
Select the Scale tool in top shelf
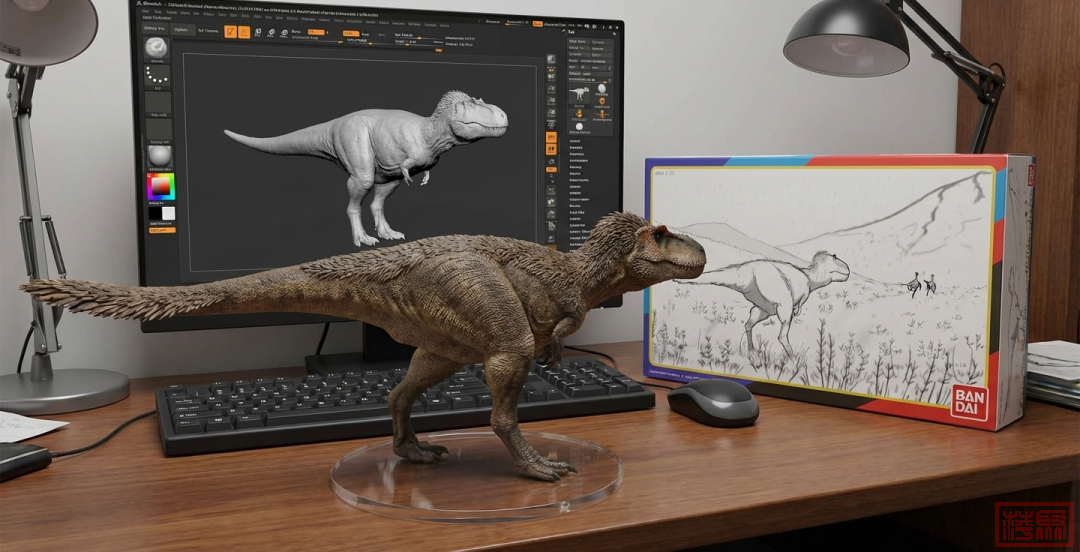tap(271, 32)
